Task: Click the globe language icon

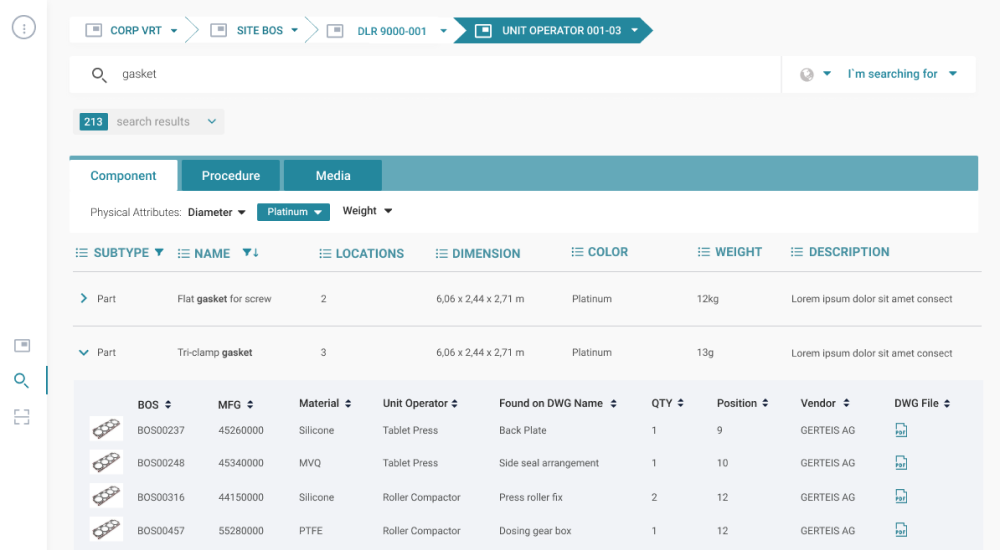Action: click(807, 75)
